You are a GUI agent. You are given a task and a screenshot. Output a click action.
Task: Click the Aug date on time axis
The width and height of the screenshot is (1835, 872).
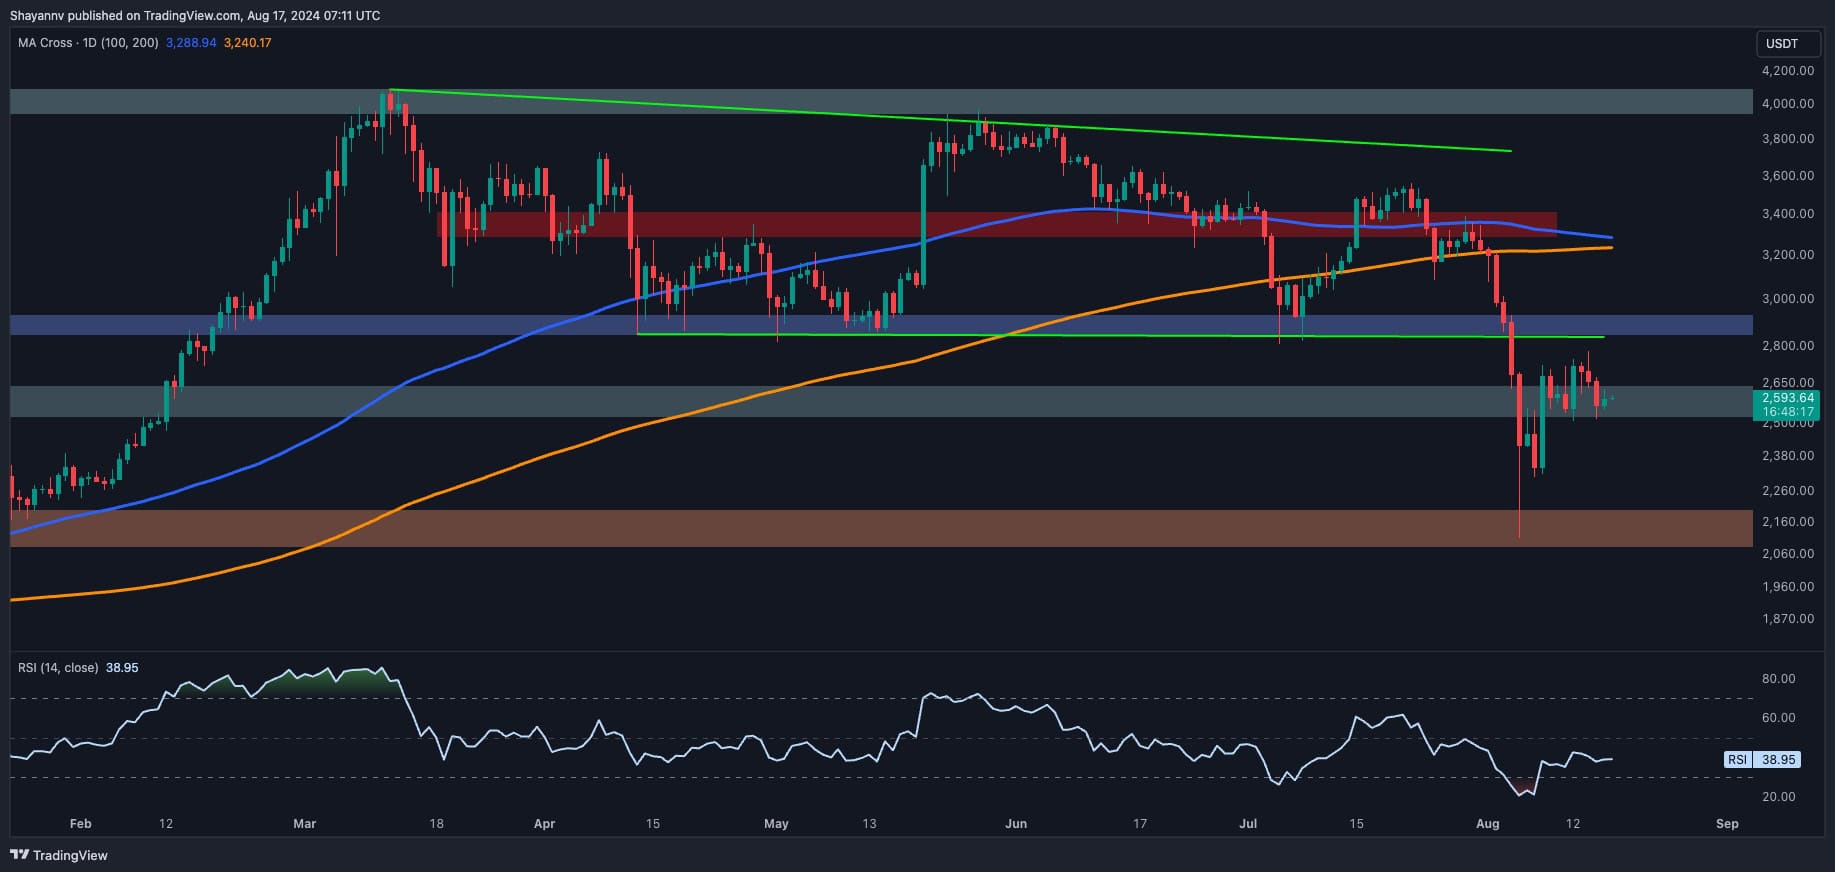[1488, 824]
